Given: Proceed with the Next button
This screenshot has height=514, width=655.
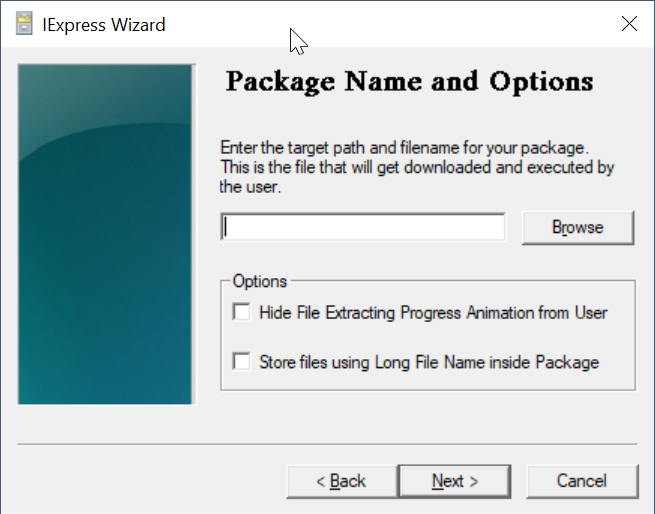Looking at the screenshot, I should coord(455,481).
